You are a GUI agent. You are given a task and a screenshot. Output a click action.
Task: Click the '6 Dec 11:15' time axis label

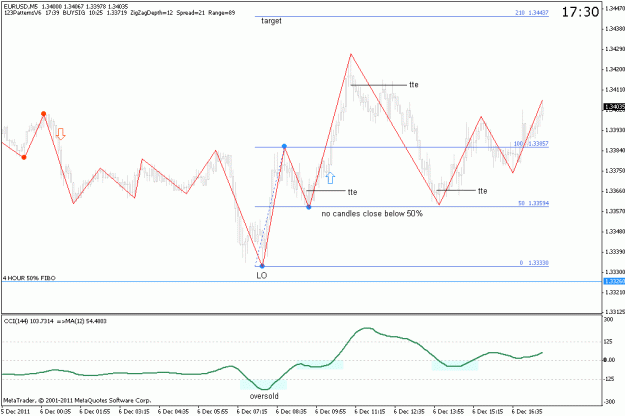pyautogui.click(x=370, y=411)
